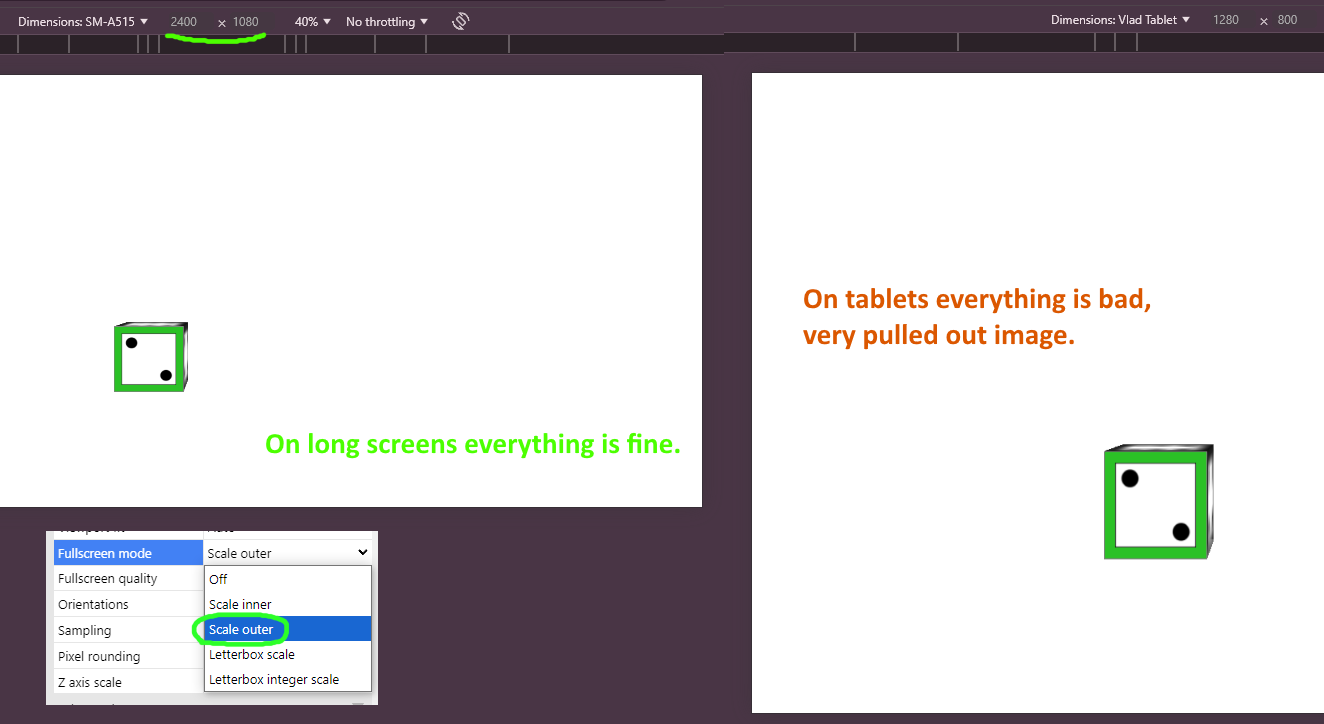Open the Vlad Tablet device dimensions dropdown
This screenshot has width=1324, height=724.
click(x=1120, y=20)
